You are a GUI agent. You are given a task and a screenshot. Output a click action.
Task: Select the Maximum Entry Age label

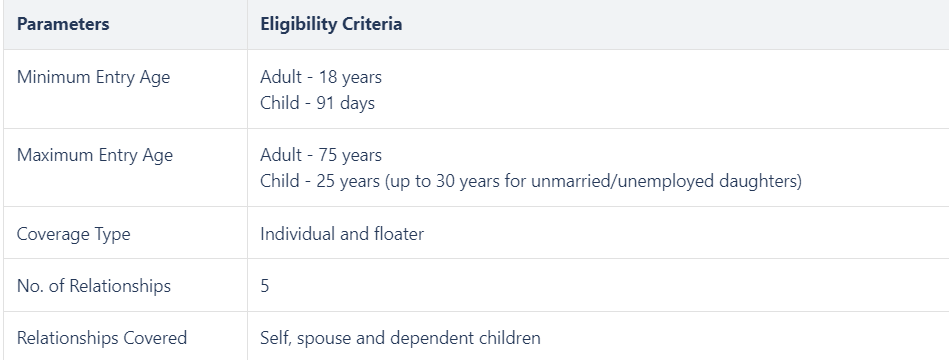pos(94,155)
